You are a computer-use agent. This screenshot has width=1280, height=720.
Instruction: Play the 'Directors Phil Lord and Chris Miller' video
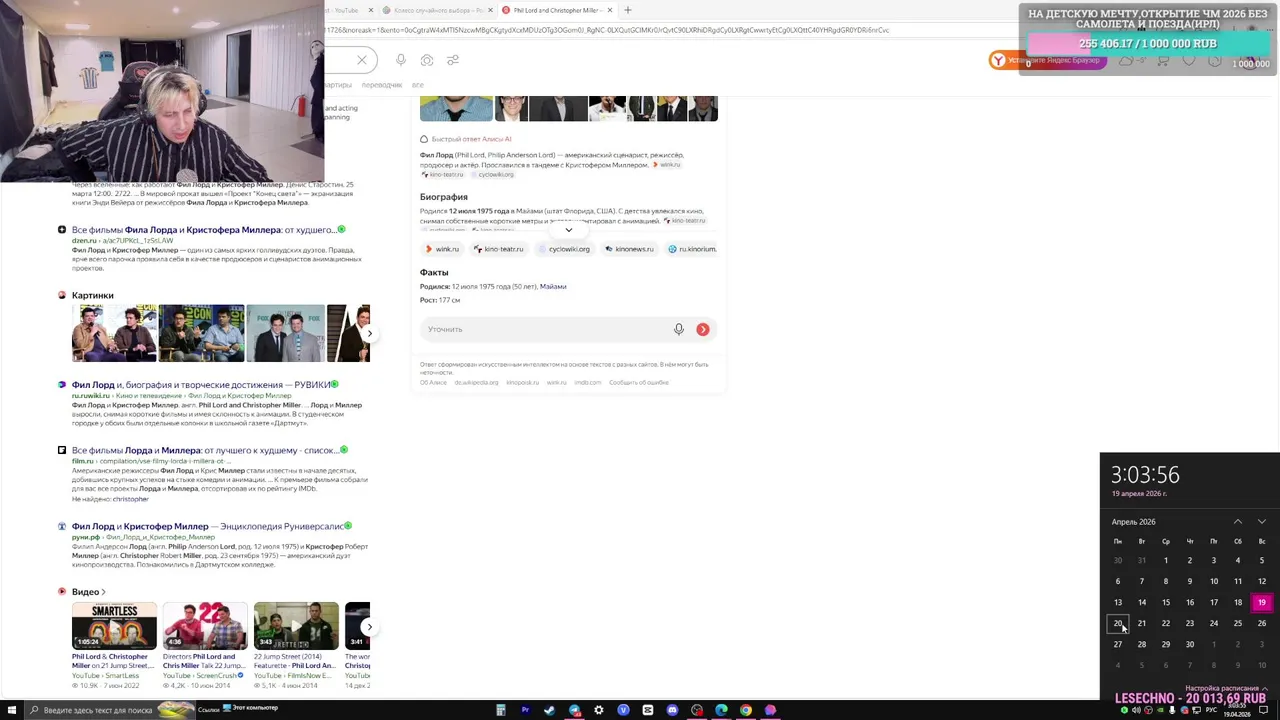coord(205,626)
